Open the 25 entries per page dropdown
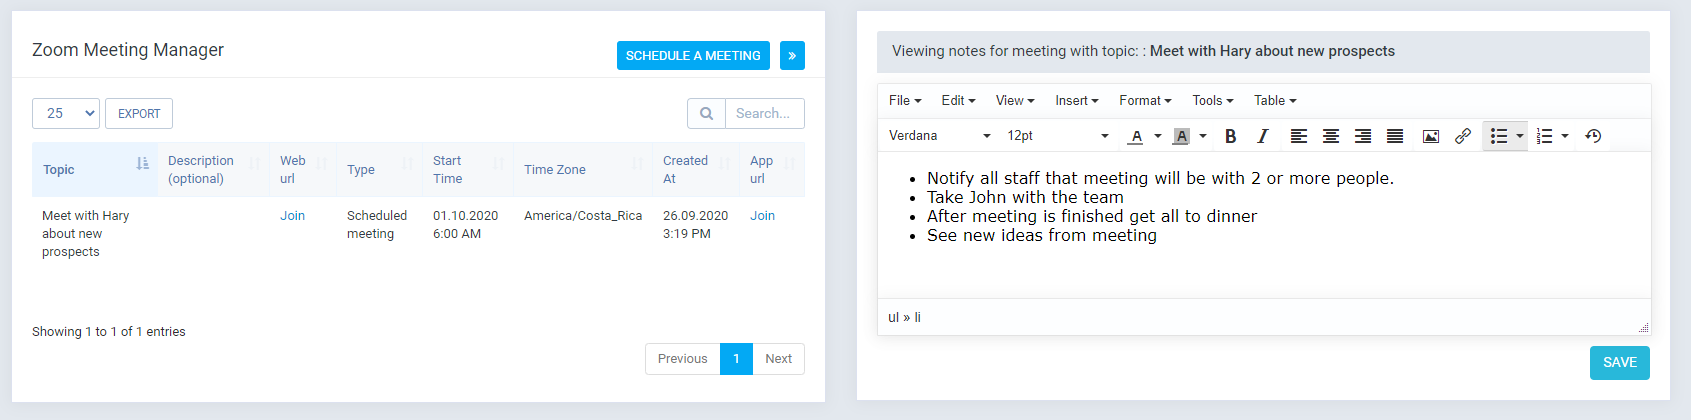The width and height of the screenshot is (1691, 420). [x=66, y=114]
